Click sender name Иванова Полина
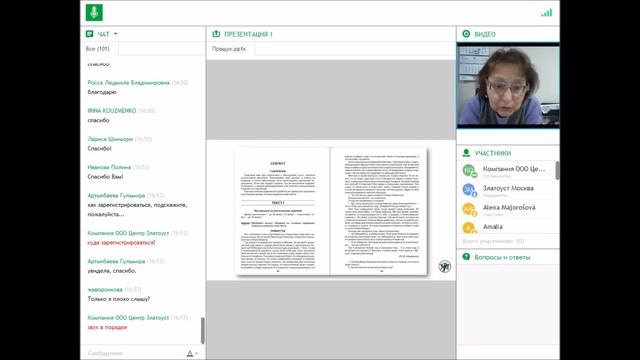This screenshot has height=360, width=640. 109,167
